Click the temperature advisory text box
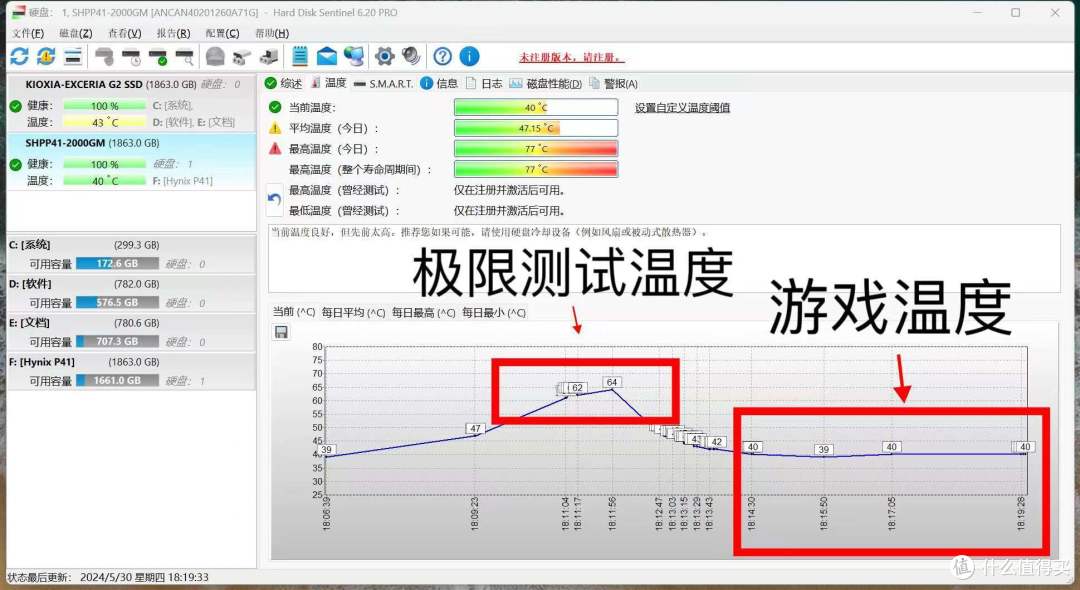The image size is (1080, 590). pos(664,258)
